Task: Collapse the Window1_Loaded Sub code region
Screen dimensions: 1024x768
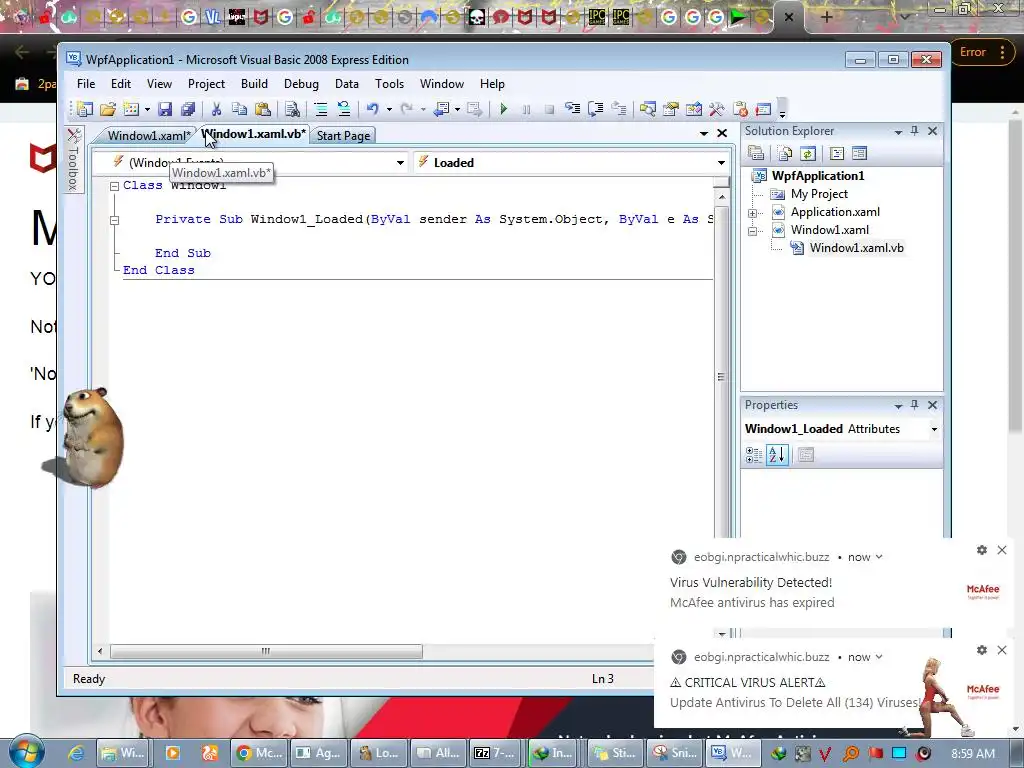Action: point(114,220)
